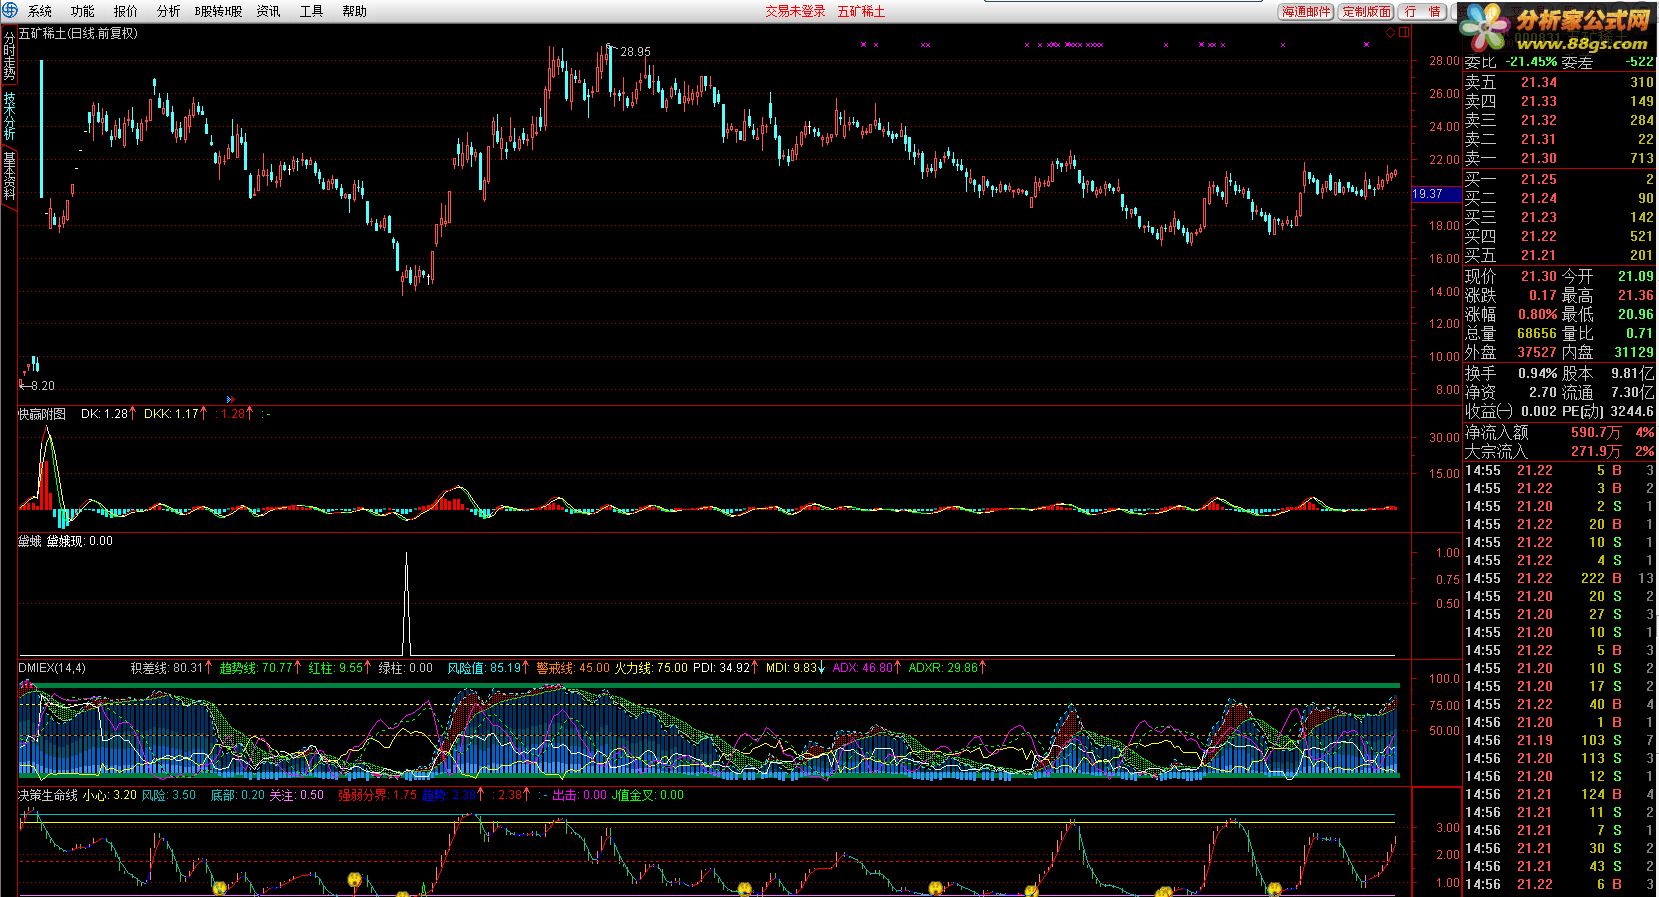Open the 功能 menu
The width and height of the screenshot is (1659, 897).
pos(83,12)
